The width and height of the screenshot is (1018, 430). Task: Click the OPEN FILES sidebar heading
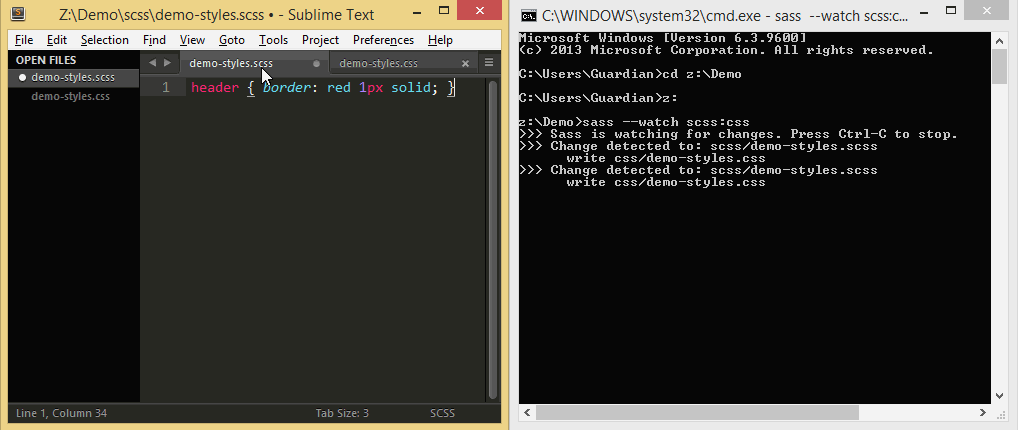[46, 60]
